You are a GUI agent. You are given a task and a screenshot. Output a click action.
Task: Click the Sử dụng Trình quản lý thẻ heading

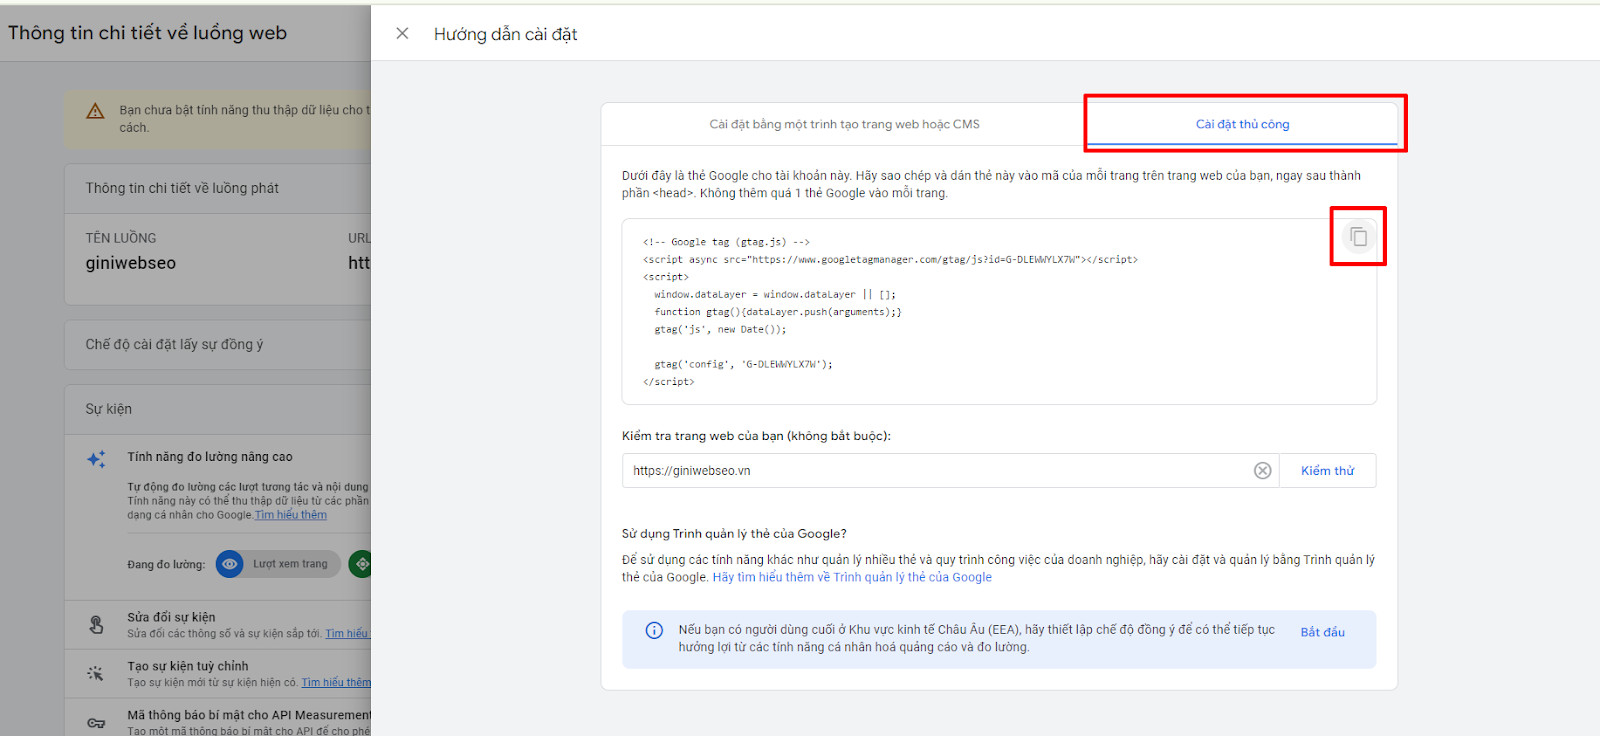(x=734, y=534)
